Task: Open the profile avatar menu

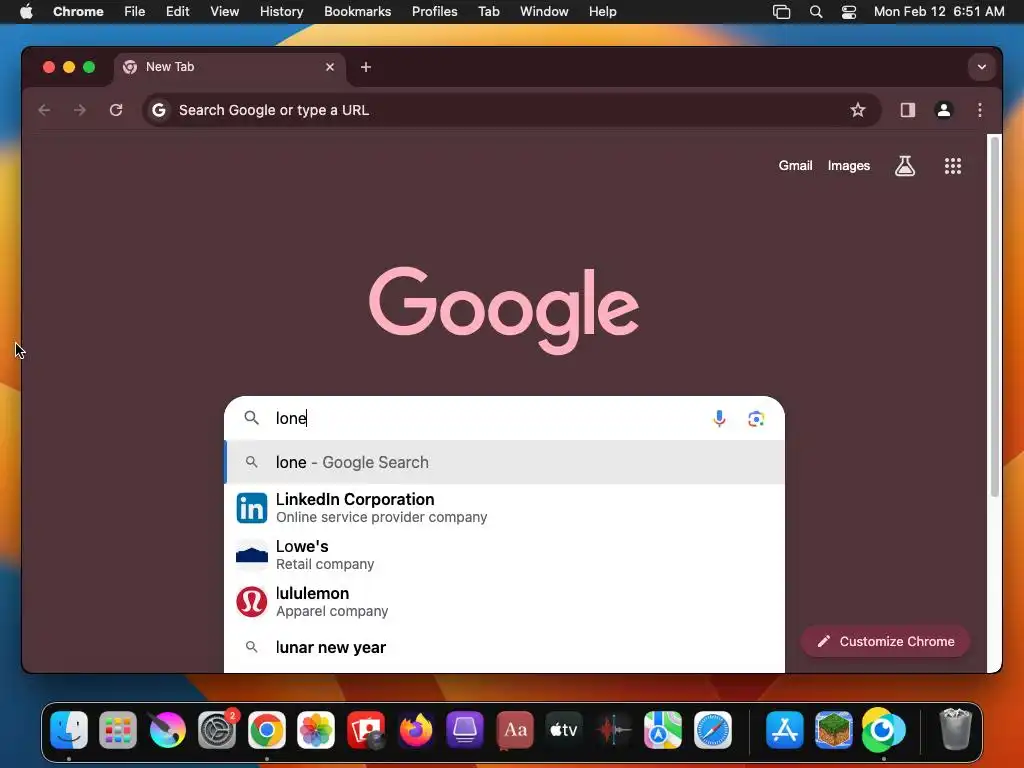Action: tap(944, 110)
